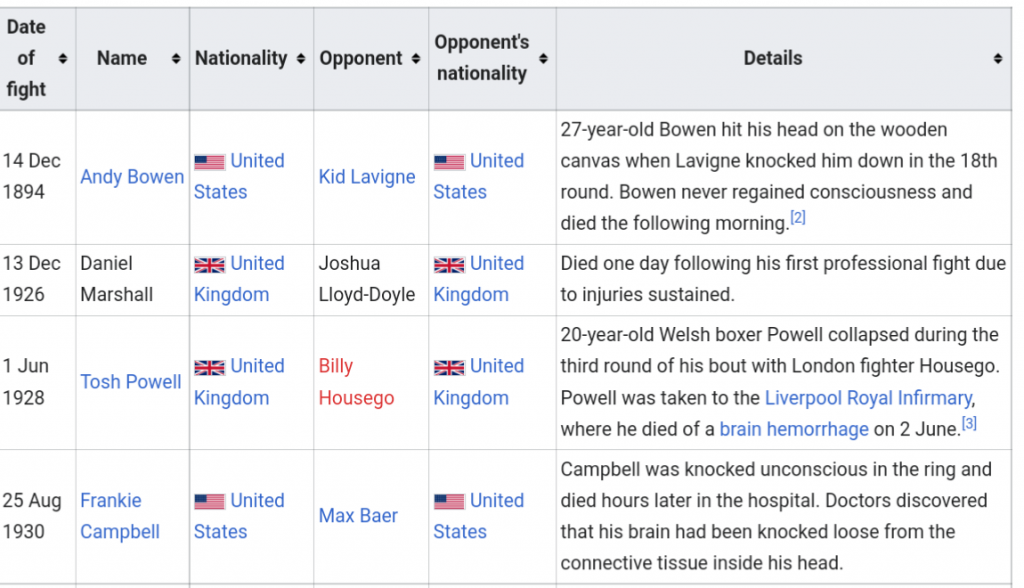Open Kid Lavigne link

367,176
